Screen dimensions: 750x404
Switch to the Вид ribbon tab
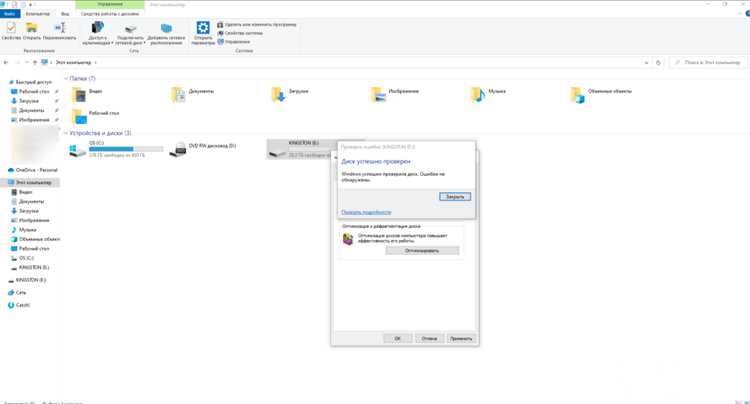click(65, 14)
